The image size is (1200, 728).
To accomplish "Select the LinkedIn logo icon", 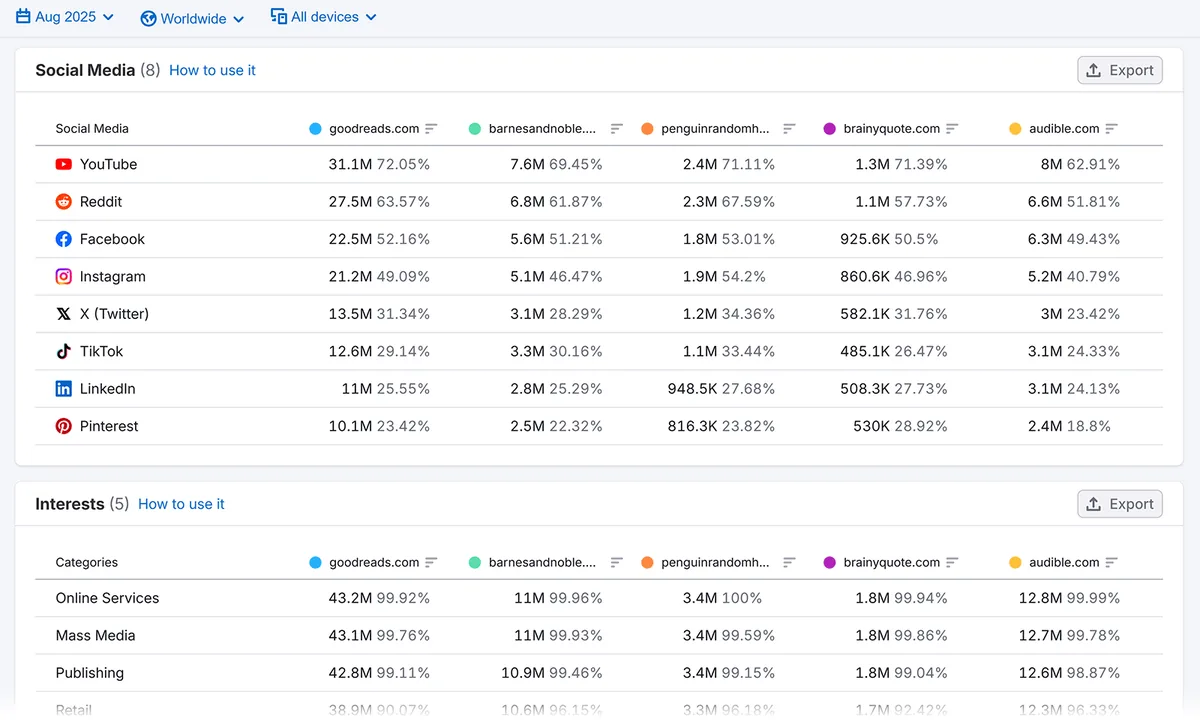I will (x=64, y=389).
